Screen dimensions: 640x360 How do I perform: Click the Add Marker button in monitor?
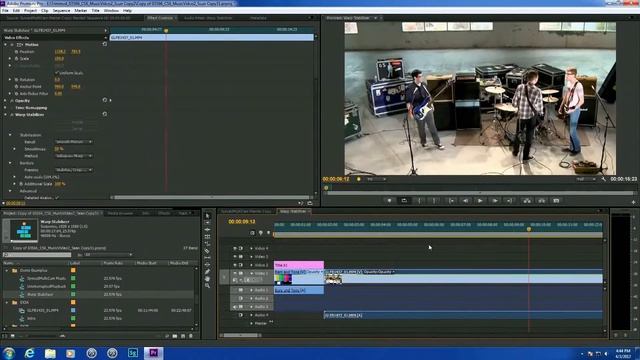click(389, 200)
